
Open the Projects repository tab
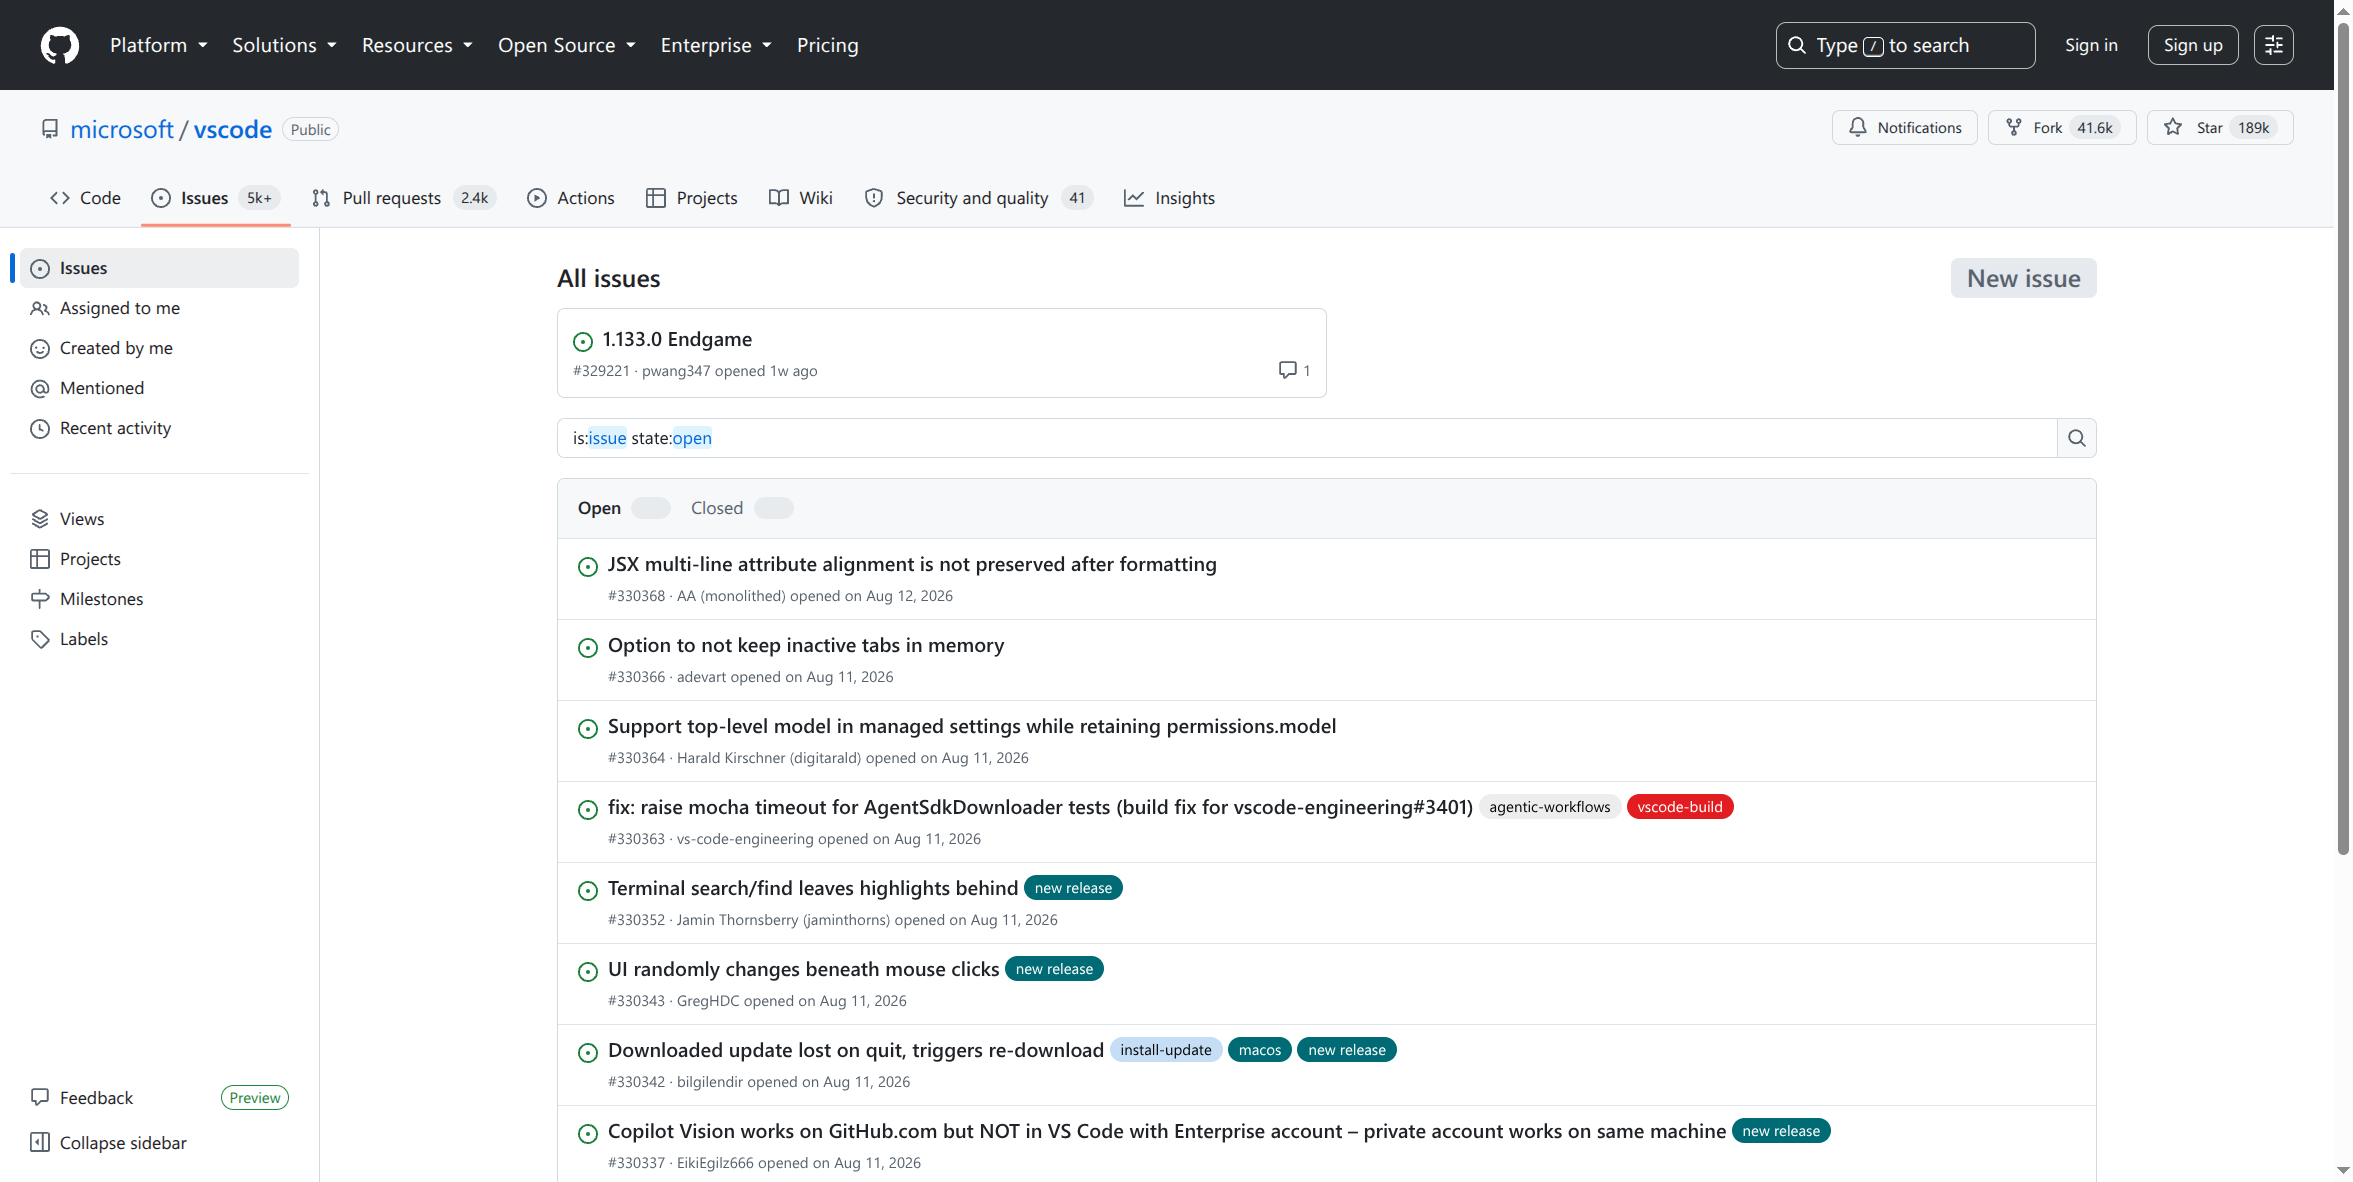(692, 198)
